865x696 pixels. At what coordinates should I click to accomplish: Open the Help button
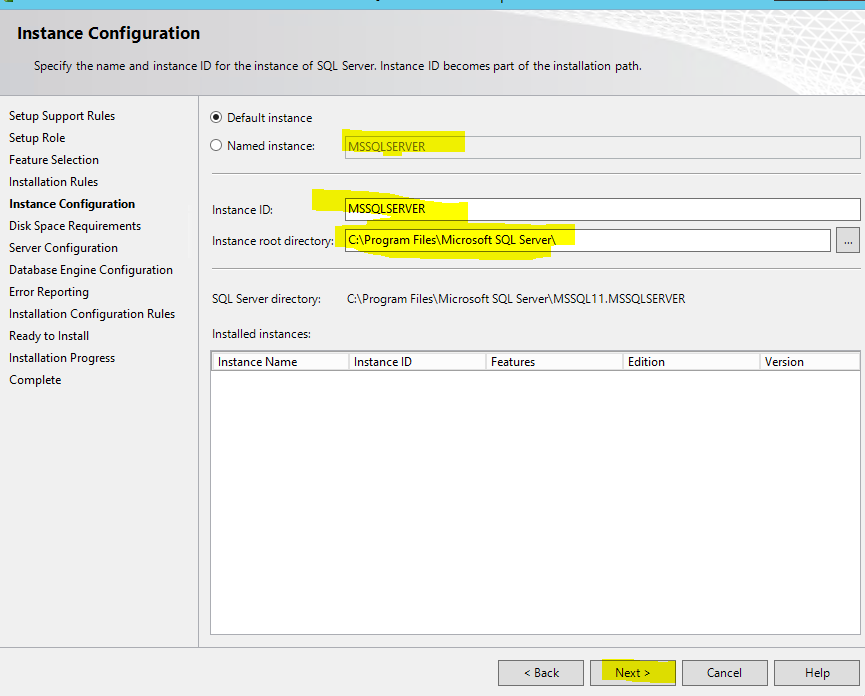pos(816,673)
